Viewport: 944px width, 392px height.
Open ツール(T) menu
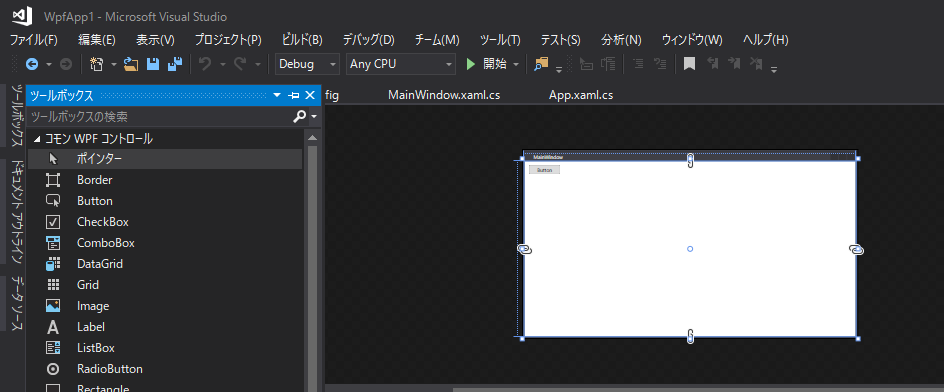pos(500,40)
